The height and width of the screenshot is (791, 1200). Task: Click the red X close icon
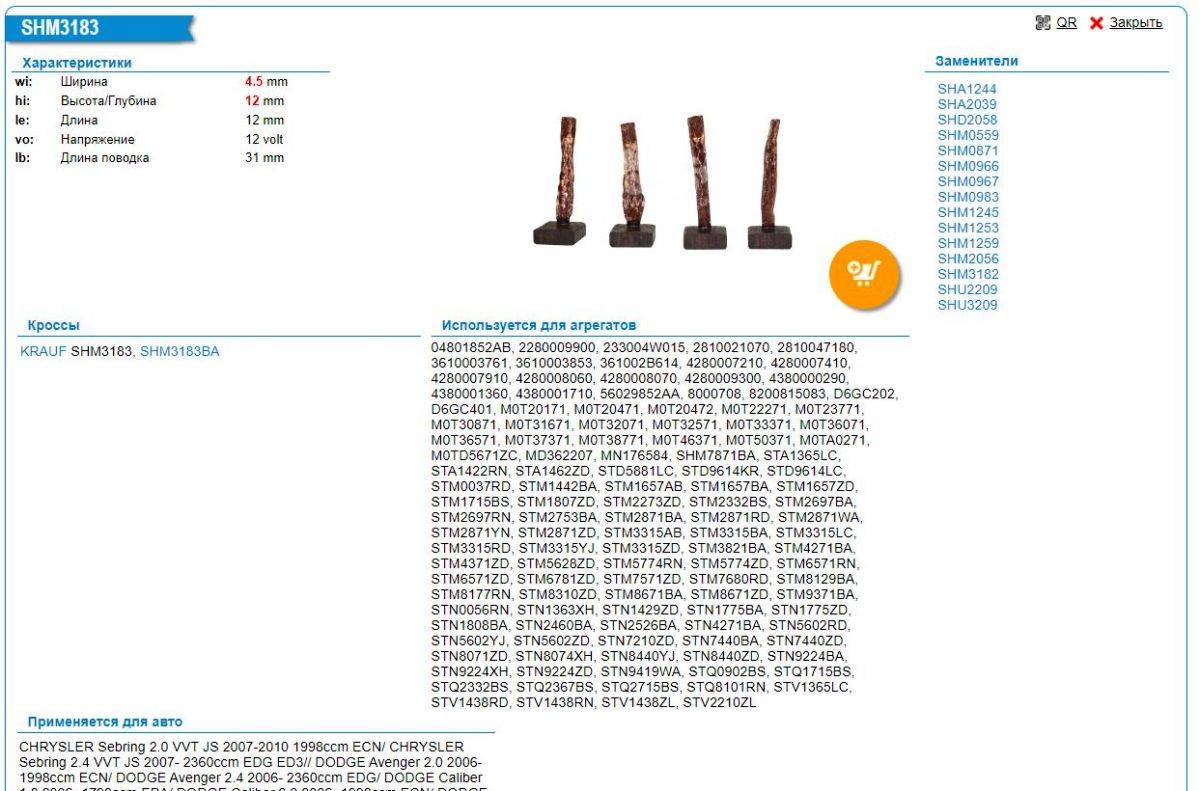[x=1096, y=23]
